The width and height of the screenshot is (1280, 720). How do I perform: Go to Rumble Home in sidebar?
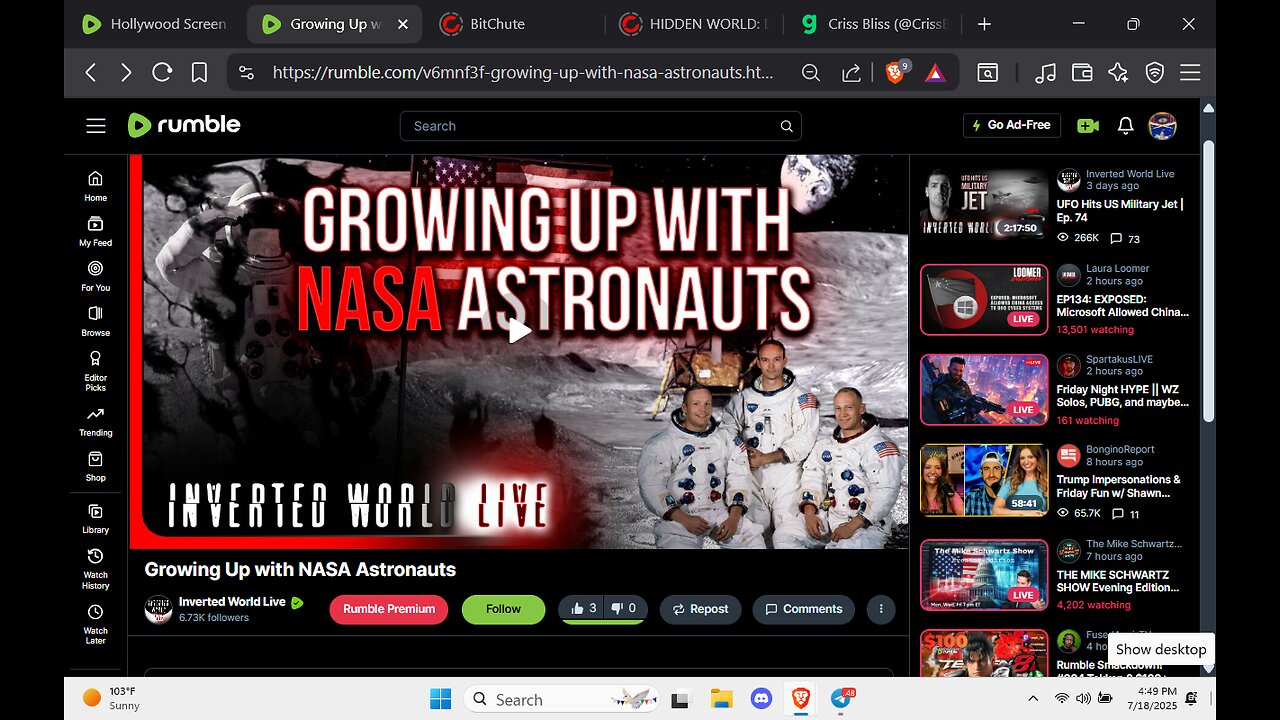coord(95,185)
